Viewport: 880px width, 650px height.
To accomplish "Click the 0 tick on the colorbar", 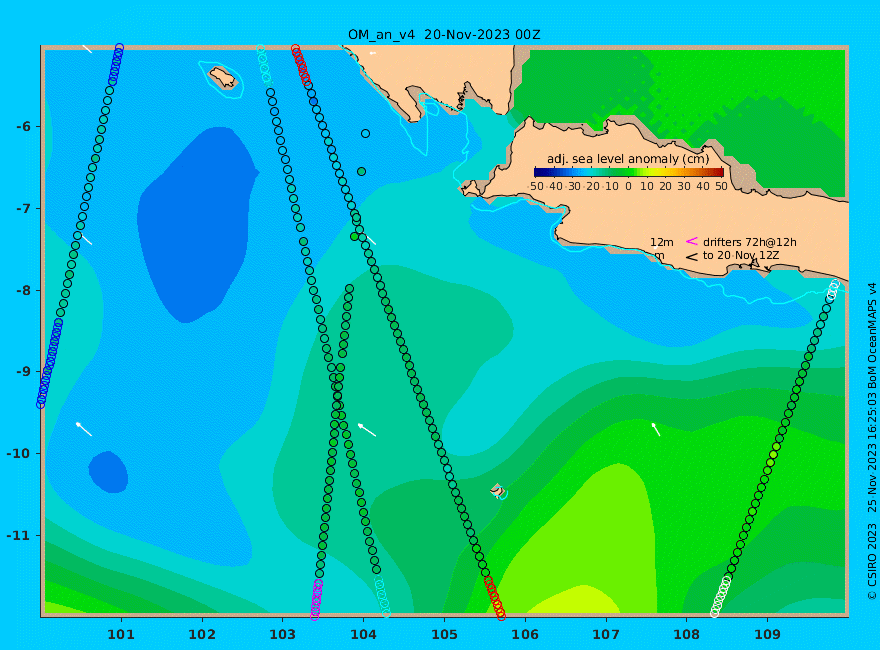I will tap(629, 186).
